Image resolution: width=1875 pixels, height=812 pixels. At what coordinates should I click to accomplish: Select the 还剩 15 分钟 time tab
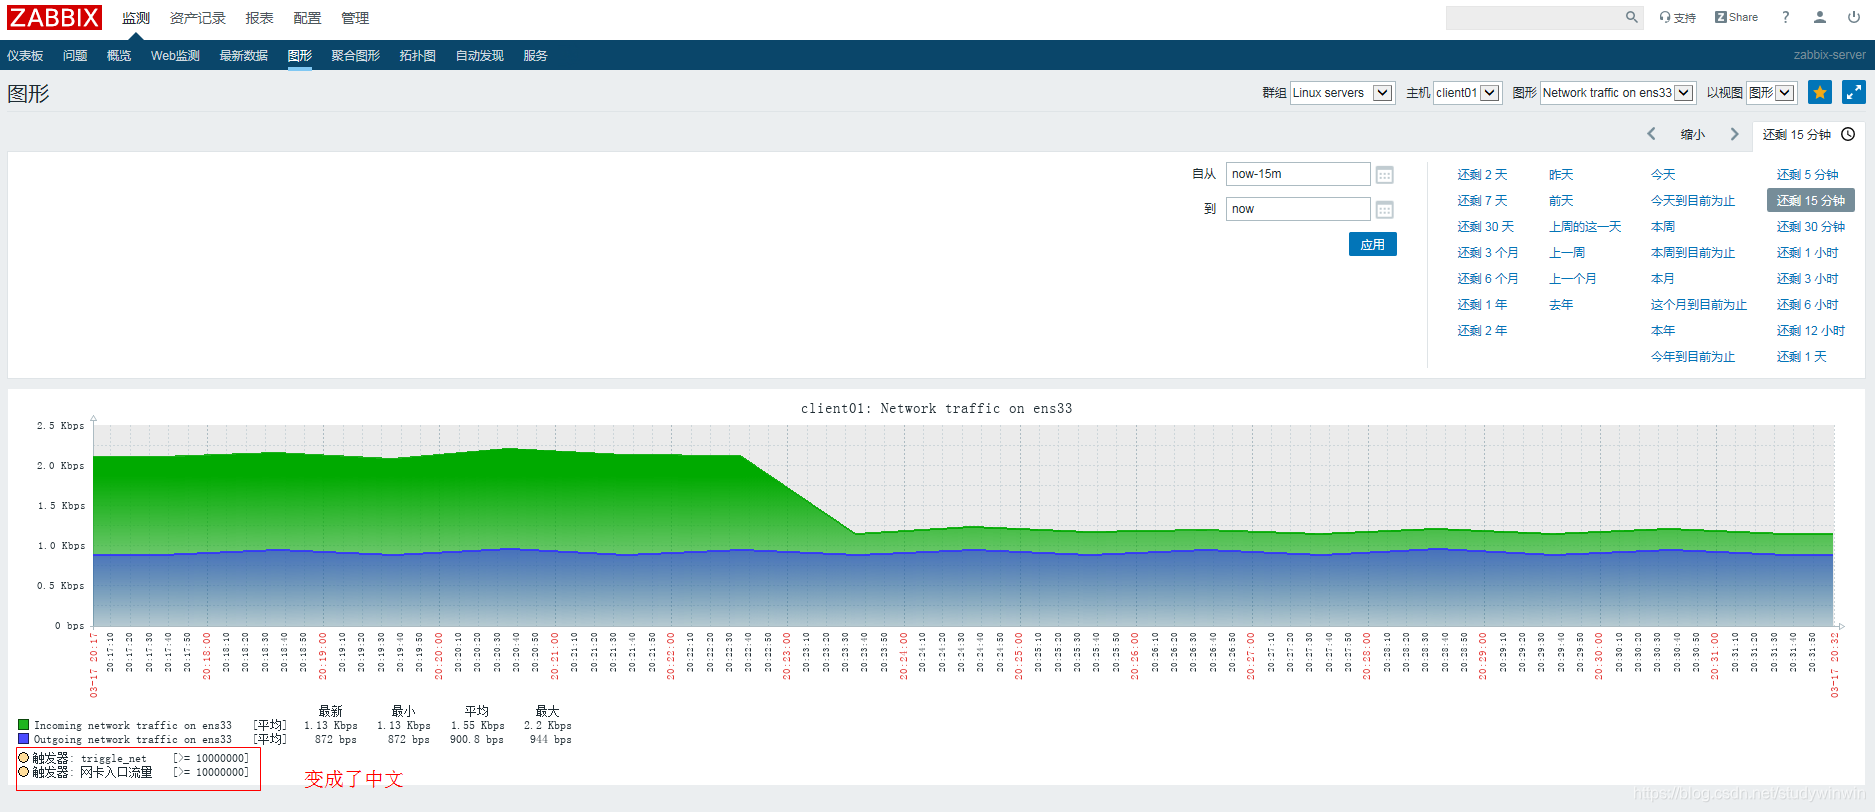tap(1807, 134)
